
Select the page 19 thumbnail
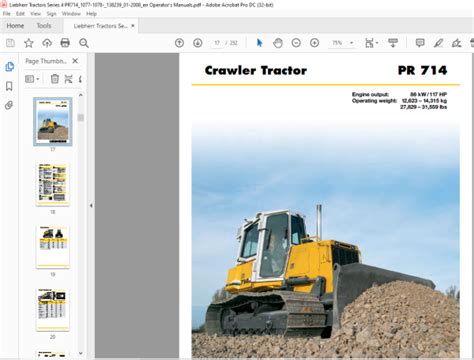pos(53,247)
